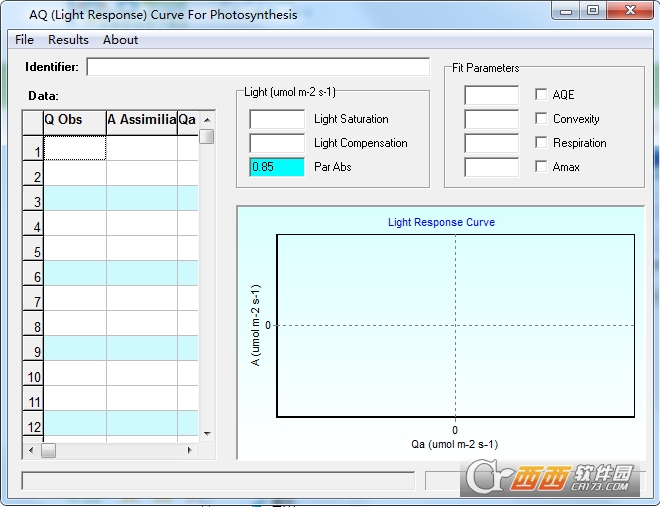Click the vertical scrollbar thumb
The width and height of the screenshot is (660, 507).
(x=207, y=136)
